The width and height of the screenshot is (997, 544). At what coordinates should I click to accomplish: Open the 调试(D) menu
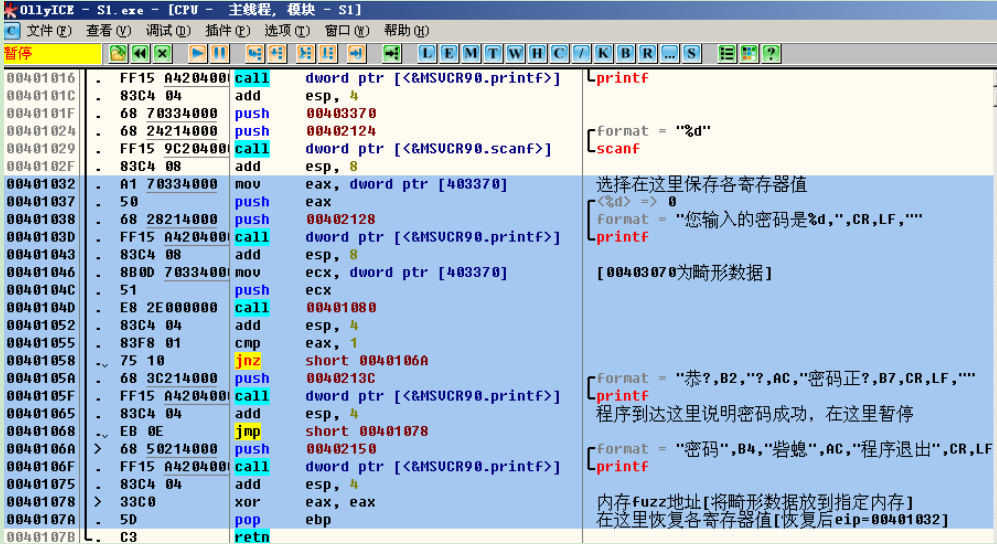(168, 31)
